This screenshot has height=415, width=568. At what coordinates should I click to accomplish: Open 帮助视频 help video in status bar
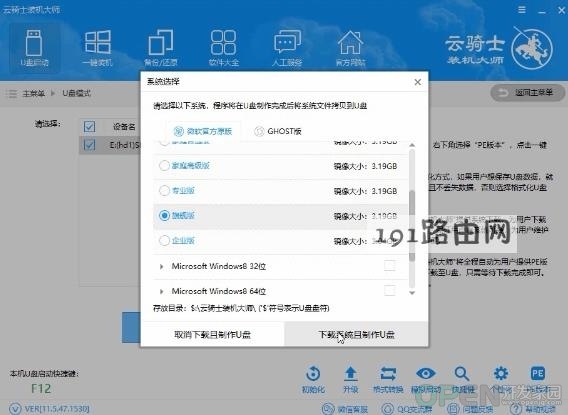532,409
